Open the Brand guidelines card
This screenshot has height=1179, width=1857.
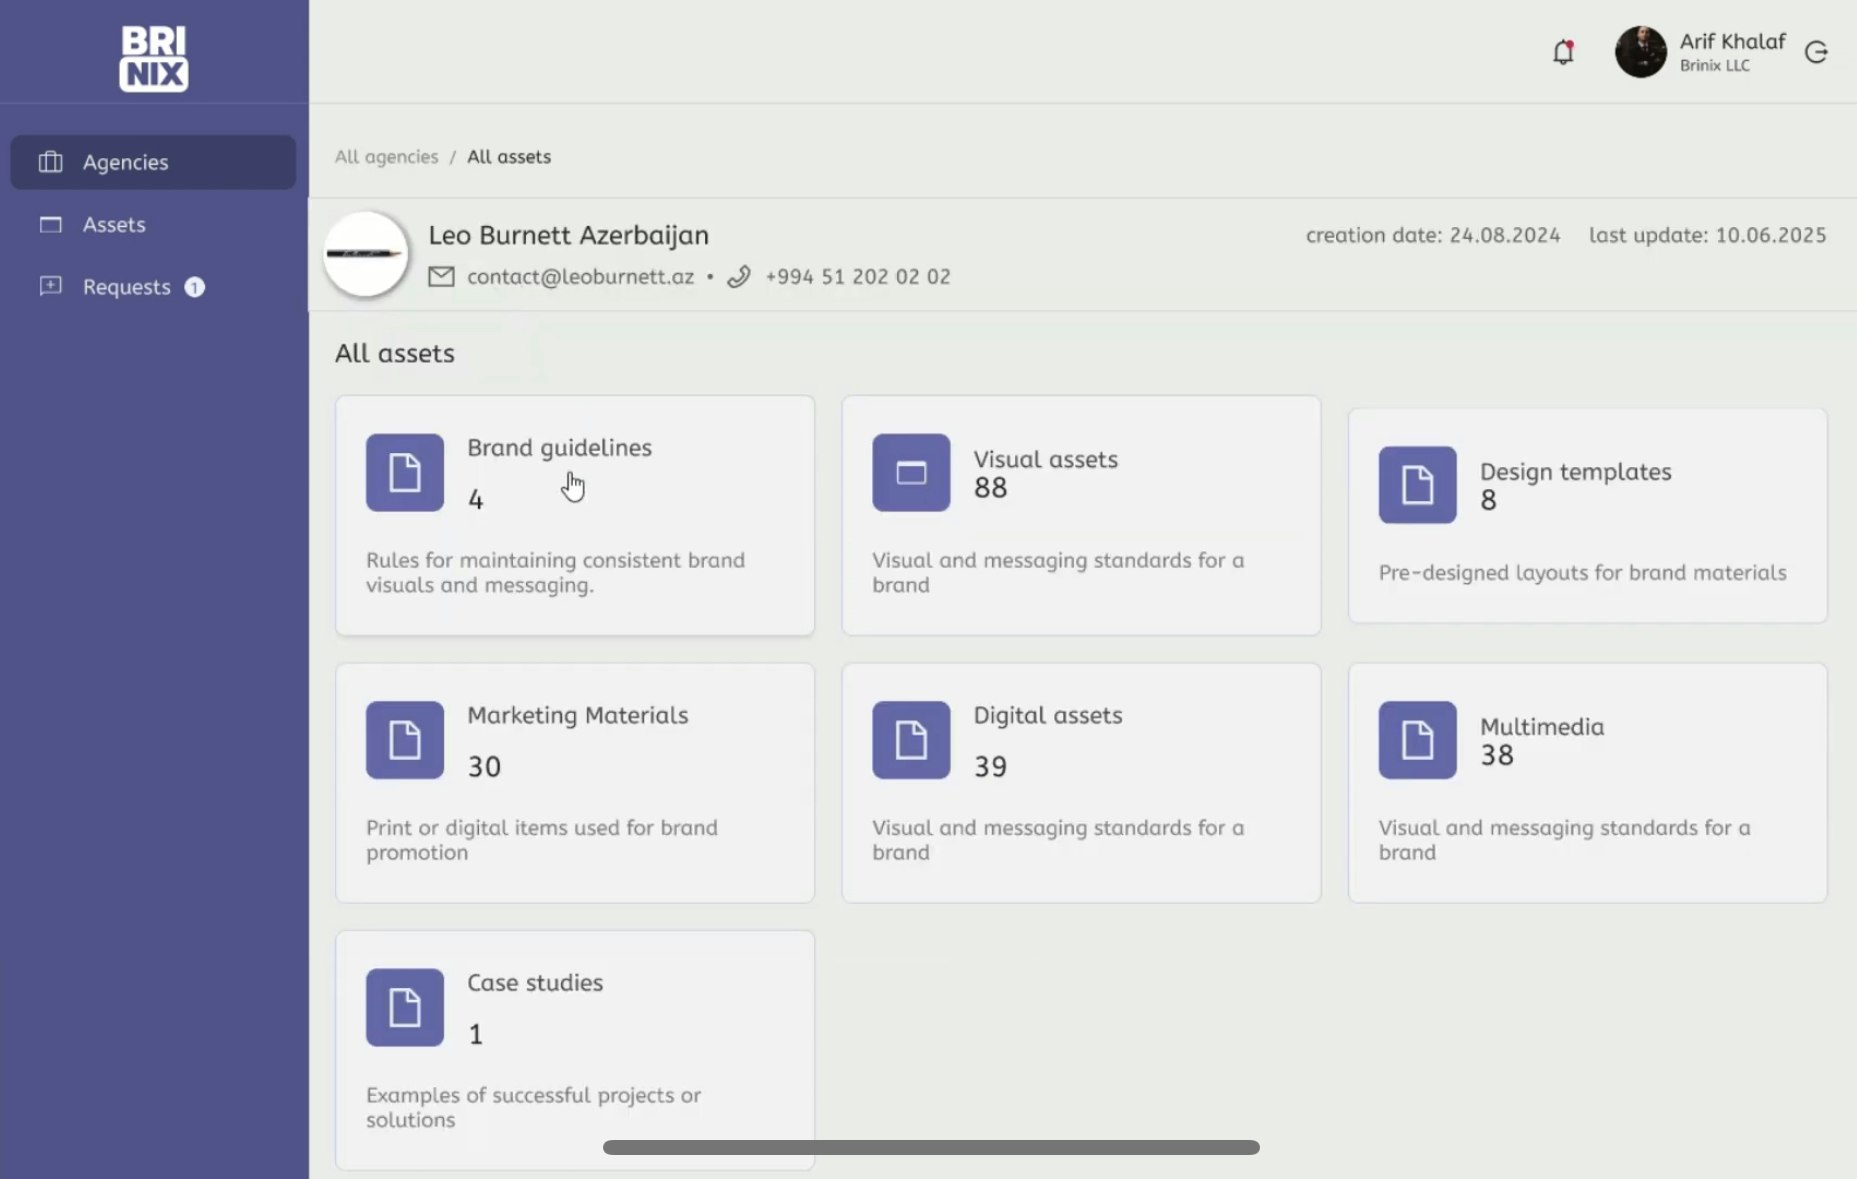point(575,515)
